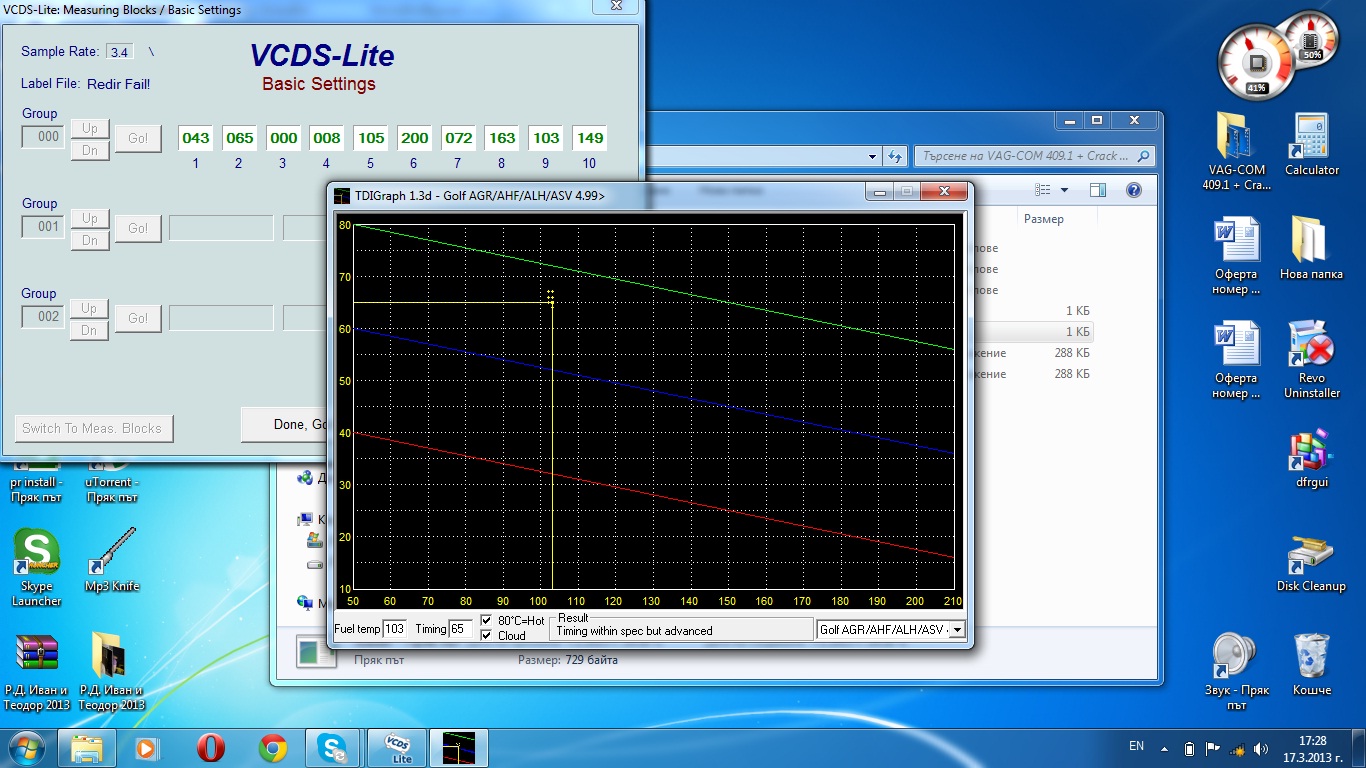Click the Timing value input field
This screenshot has height=768, width=1366.
coord(461,629)
